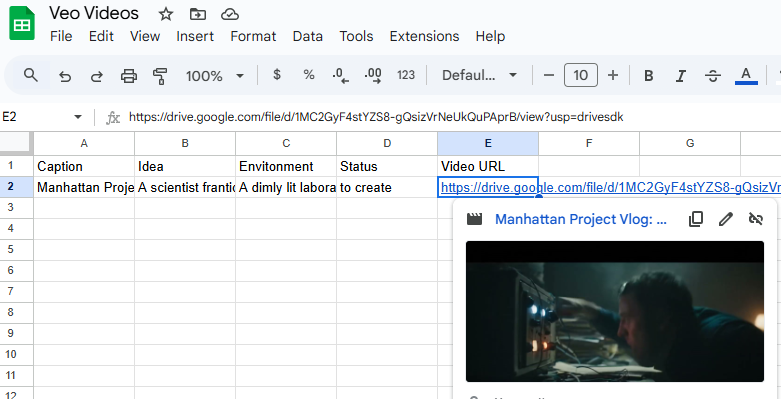Screen dimensions: 781x399
Task: Toggle italic formatting
Action: click(x=680, y=76)
